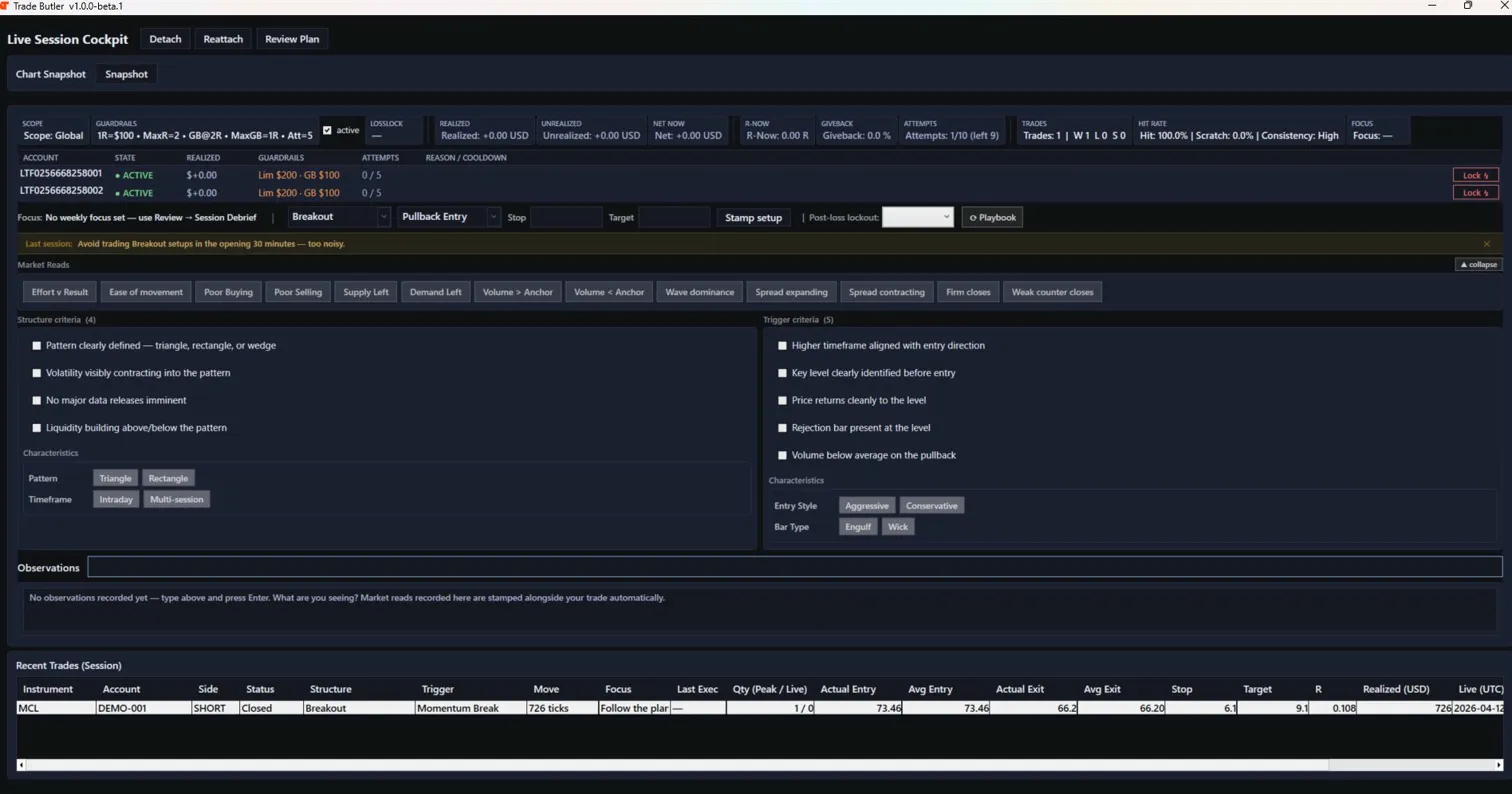Check 'Pattern clearly defined' structure criterion
The width and height of the screenshot is (1512, 794).
[37, 346]
